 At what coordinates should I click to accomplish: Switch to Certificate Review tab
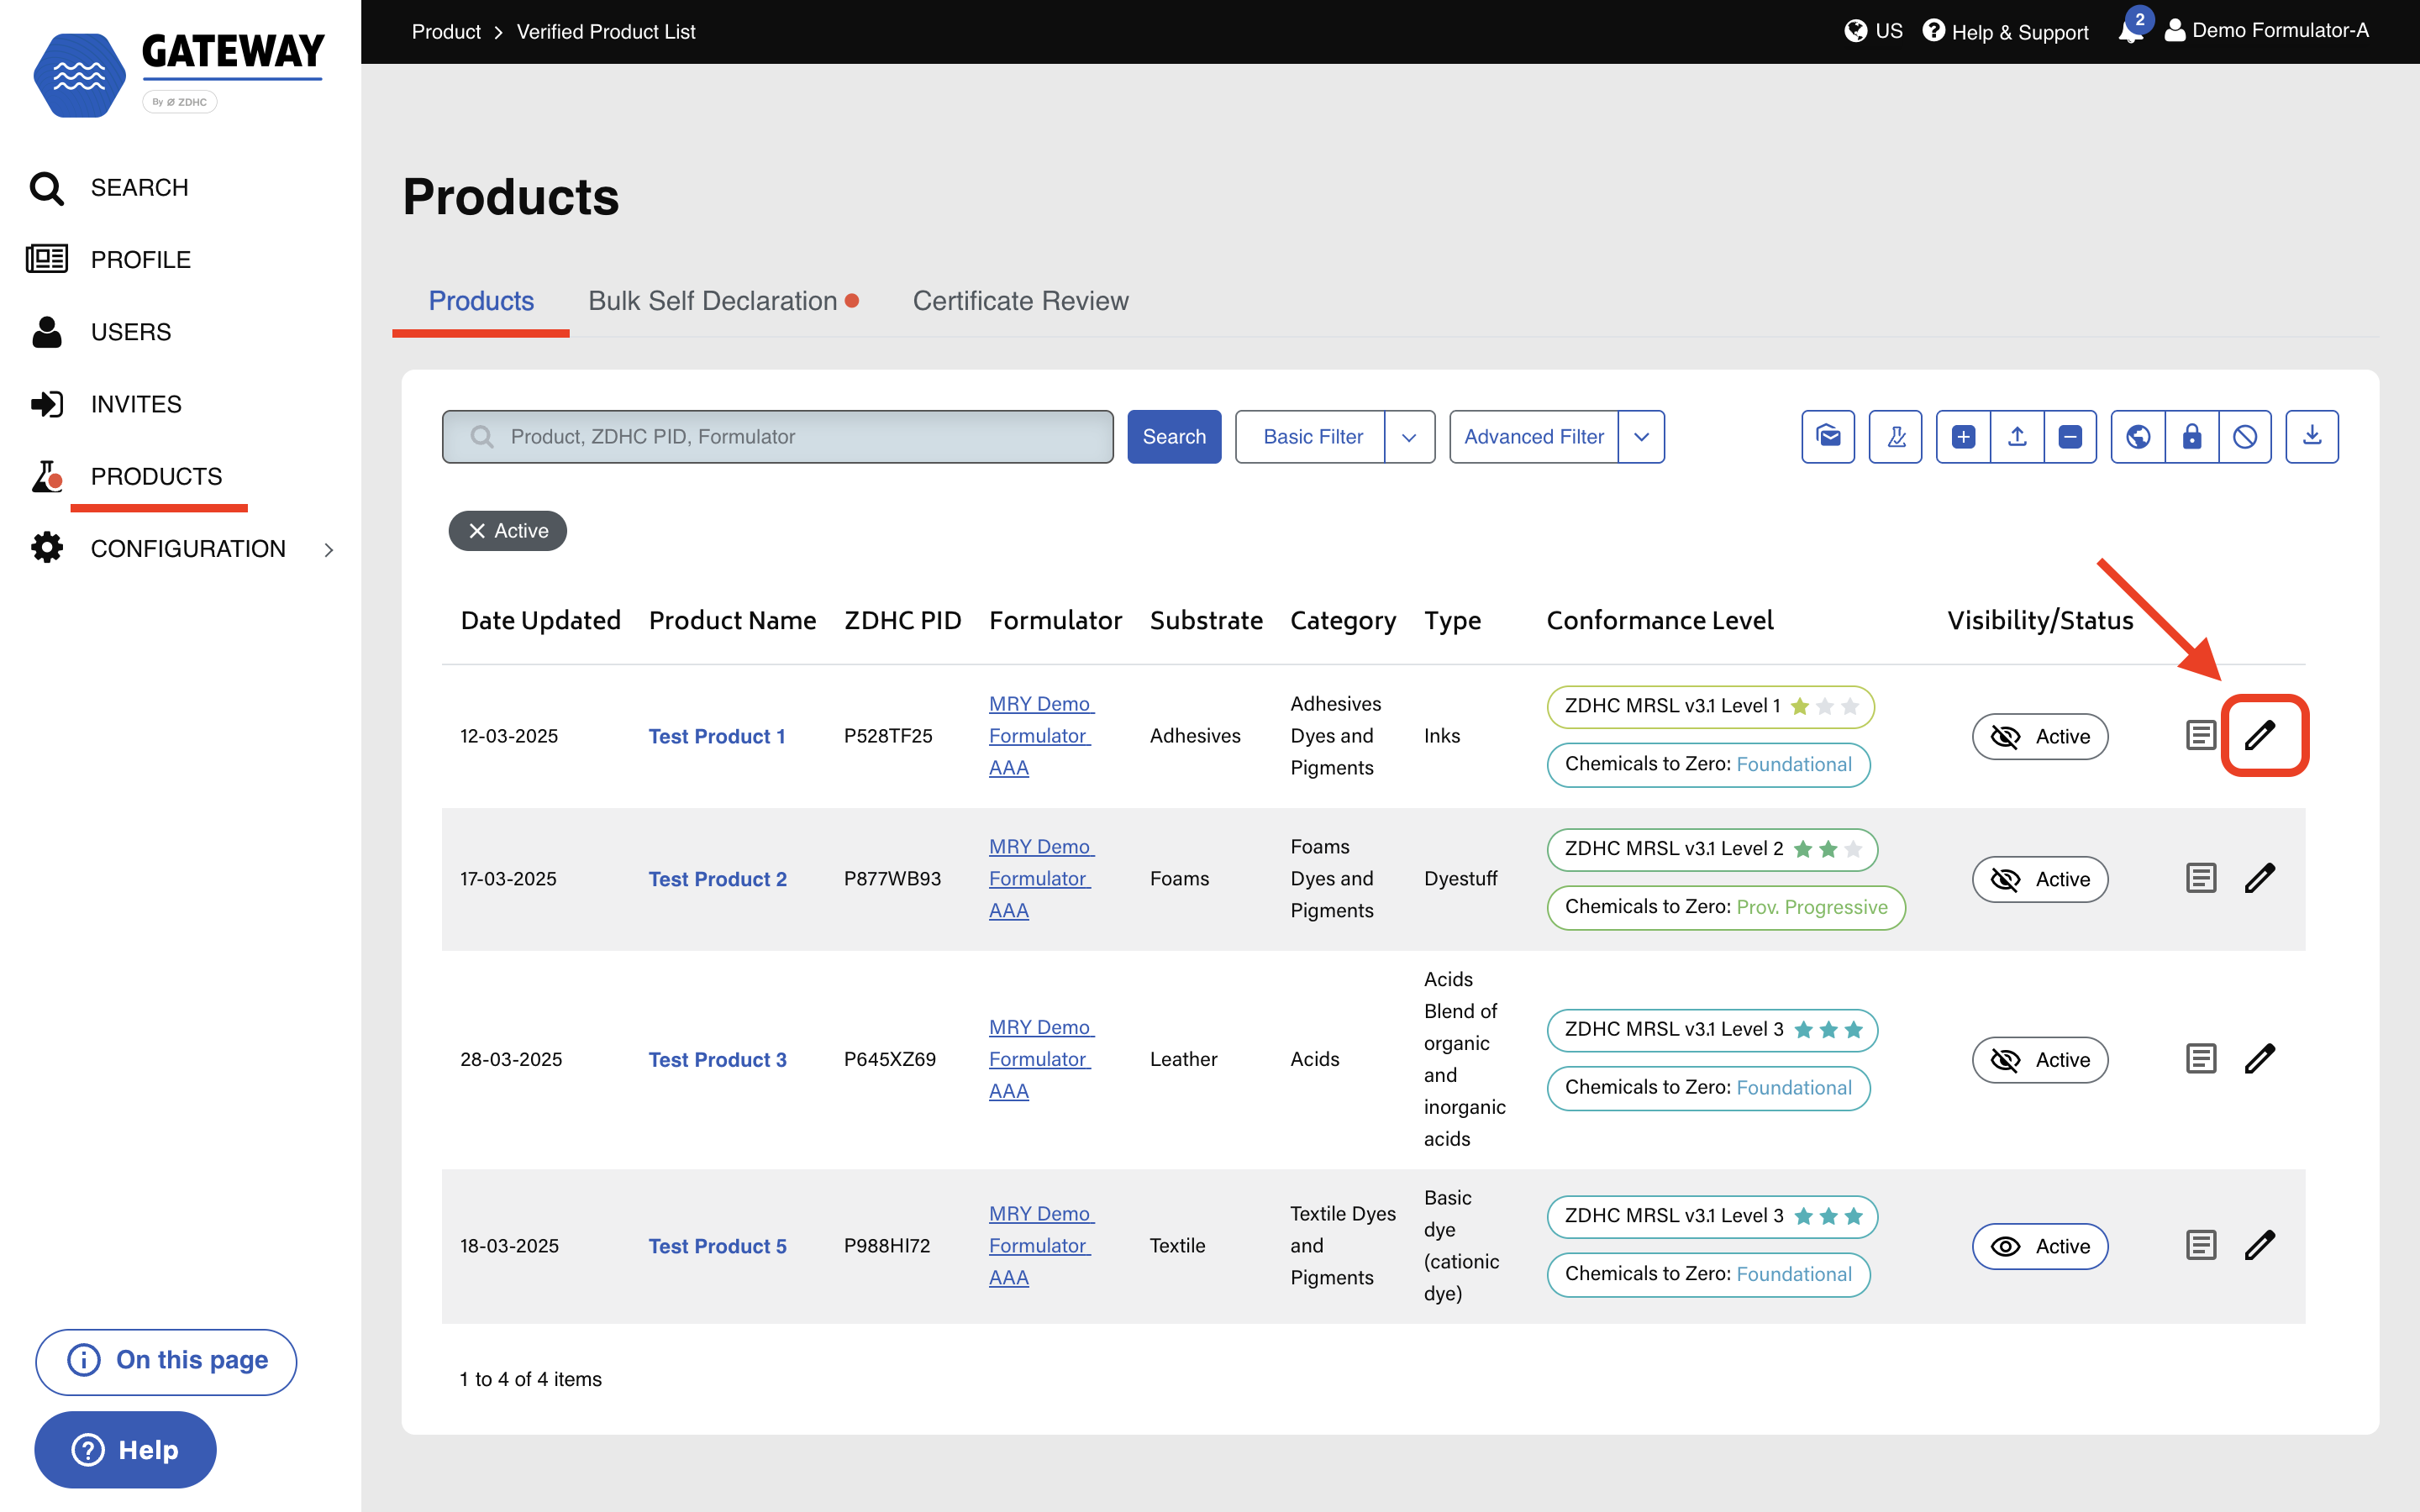pyautogui.click(x=1020, y=301)
